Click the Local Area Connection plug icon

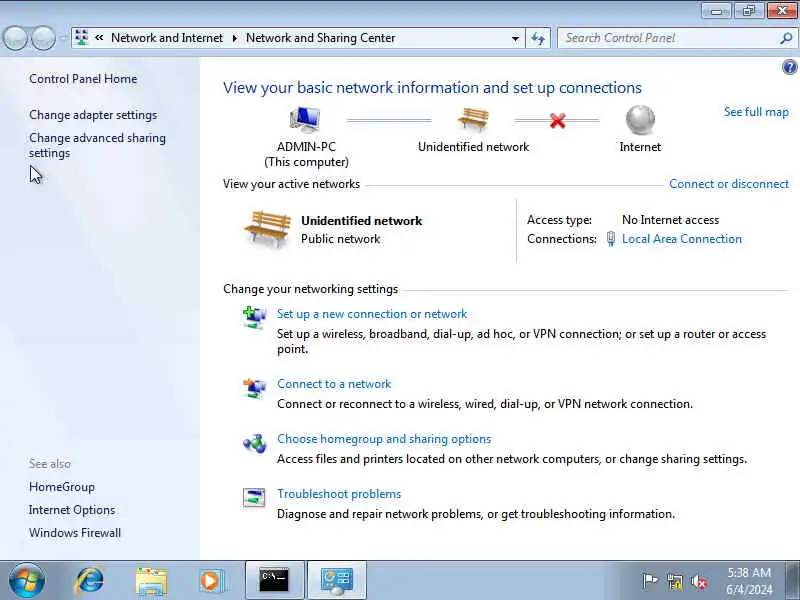pyautogui.click(x=611, y=239)
